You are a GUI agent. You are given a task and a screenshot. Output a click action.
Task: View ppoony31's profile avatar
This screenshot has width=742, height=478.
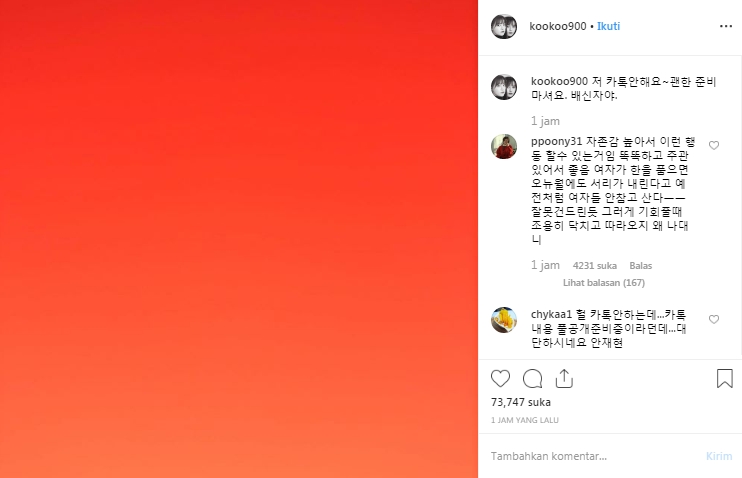(x=504, y=146)
